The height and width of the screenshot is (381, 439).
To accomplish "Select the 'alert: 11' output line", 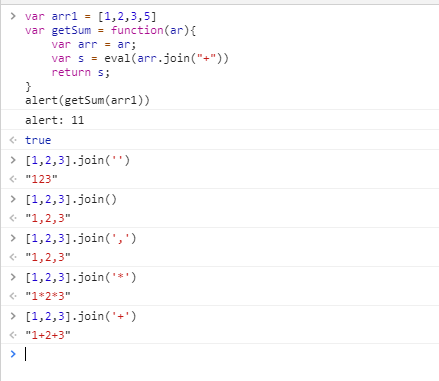I will pos(54,120).
